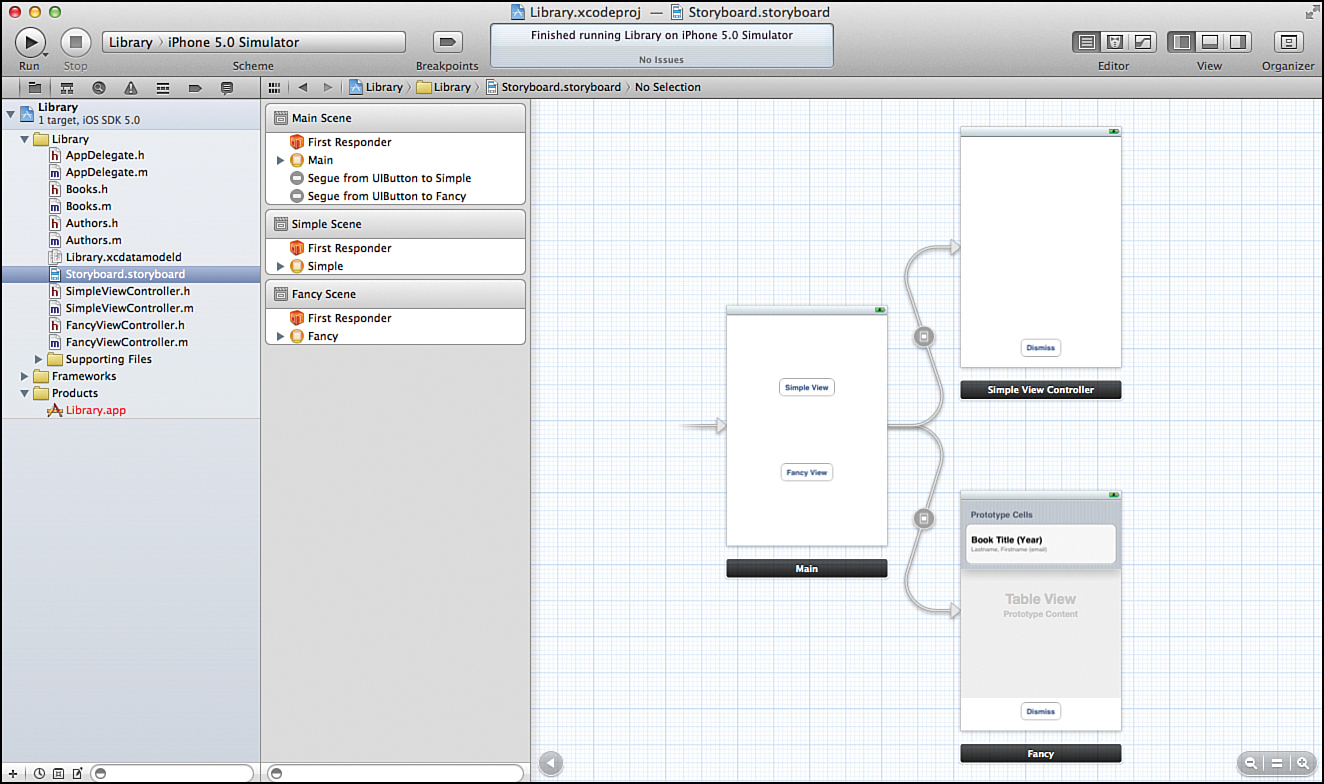Image resolution: width=1324 pixels, height=784 pixels.
Task: Open the Search navigator
Action: 98,87
